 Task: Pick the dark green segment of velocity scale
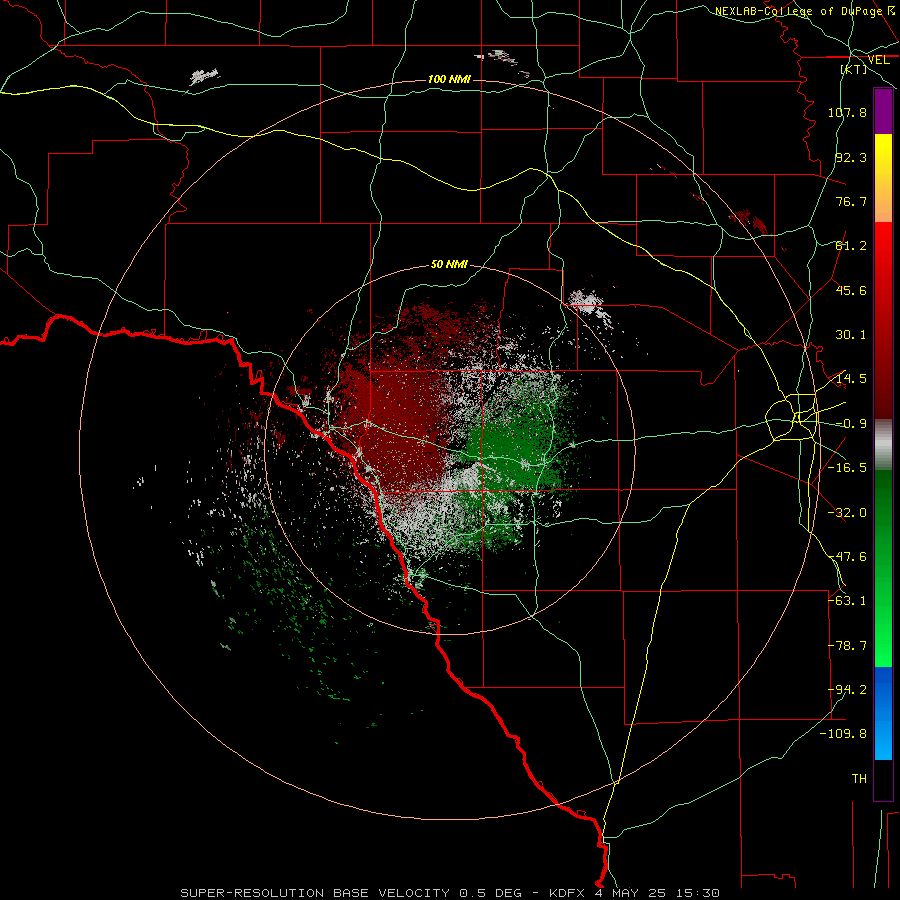883,499
